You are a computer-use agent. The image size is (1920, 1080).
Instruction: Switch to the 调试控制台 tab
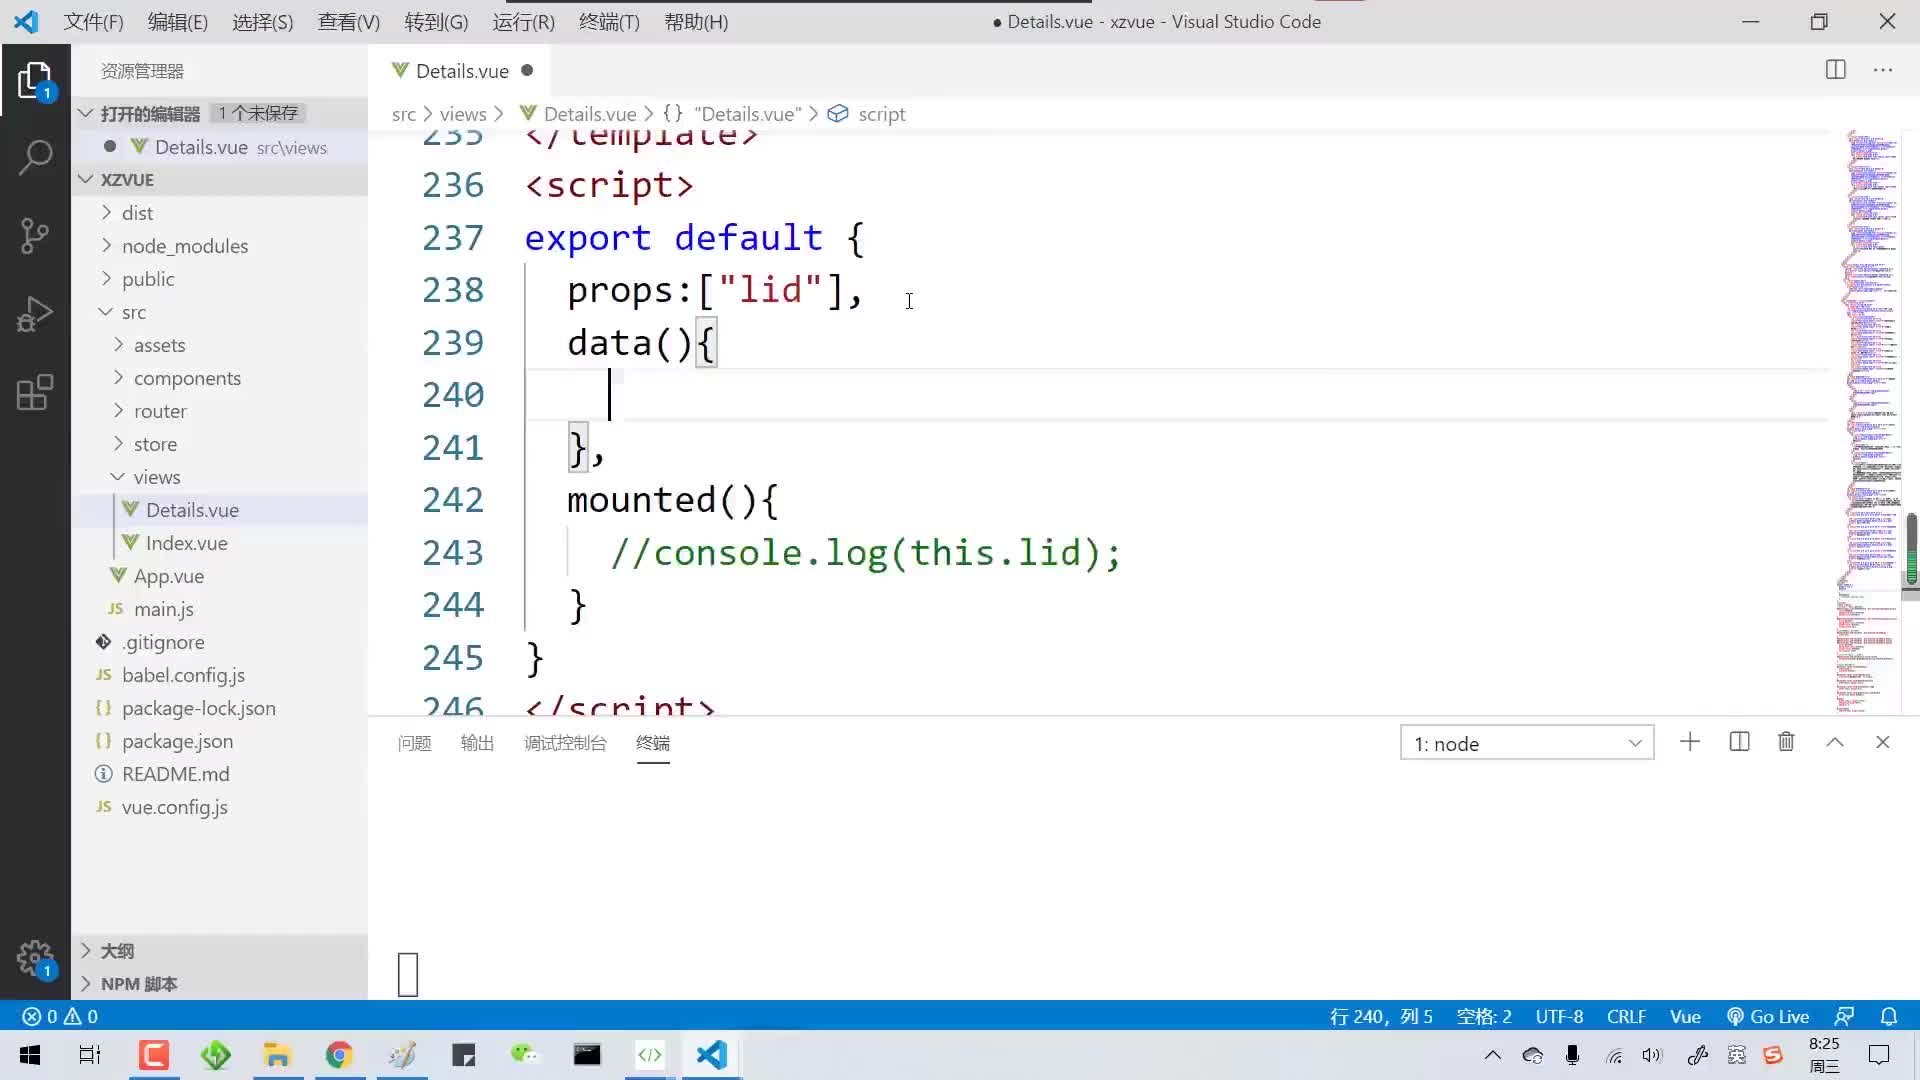[x=564, y=742]
